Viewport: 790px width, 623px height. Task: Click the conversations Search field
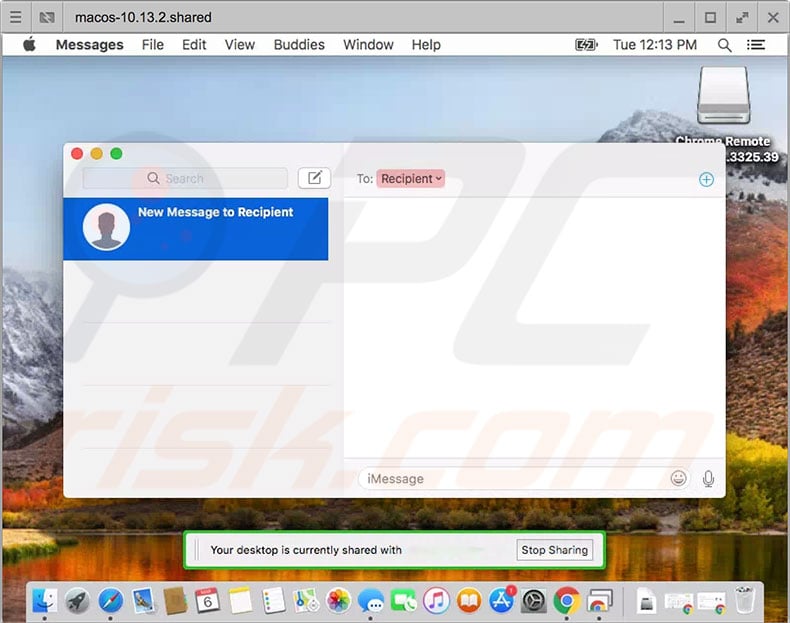click(x=185, y=178)
